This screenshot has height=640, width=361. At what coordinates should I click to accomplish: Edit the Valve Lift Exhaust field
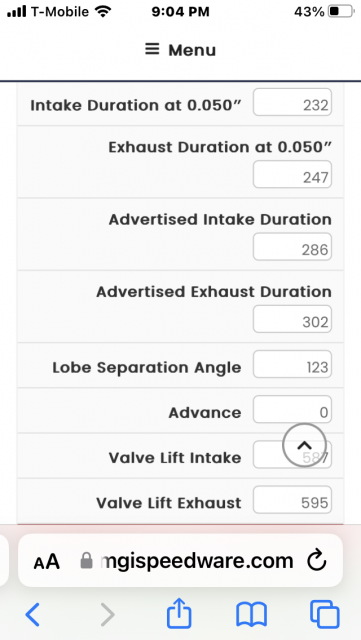click(292, 500)
